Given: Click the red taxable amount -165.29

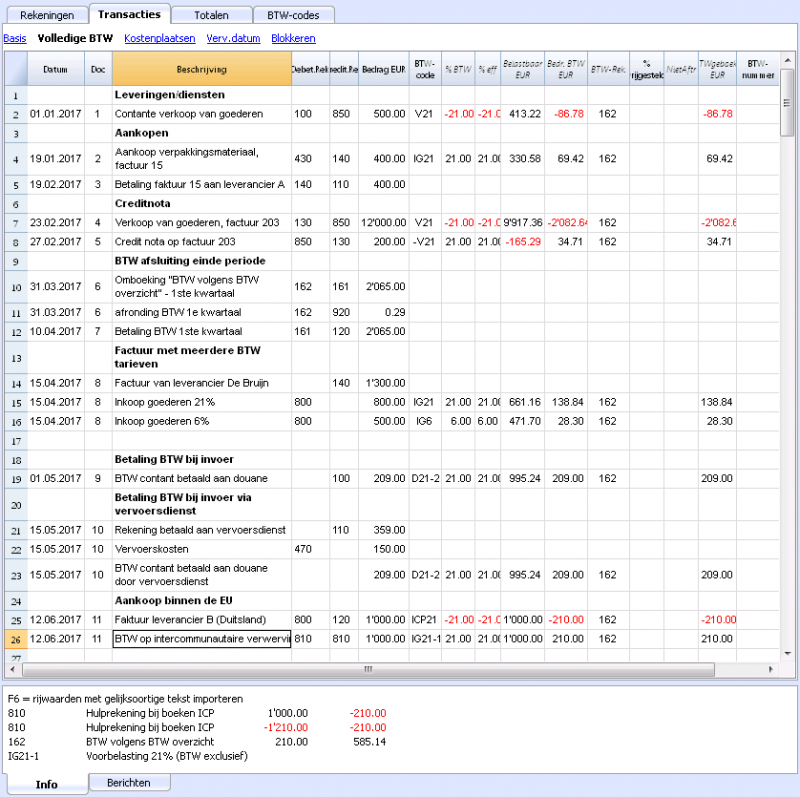Looking at the screenshot, I should click(x=522, y=242).
